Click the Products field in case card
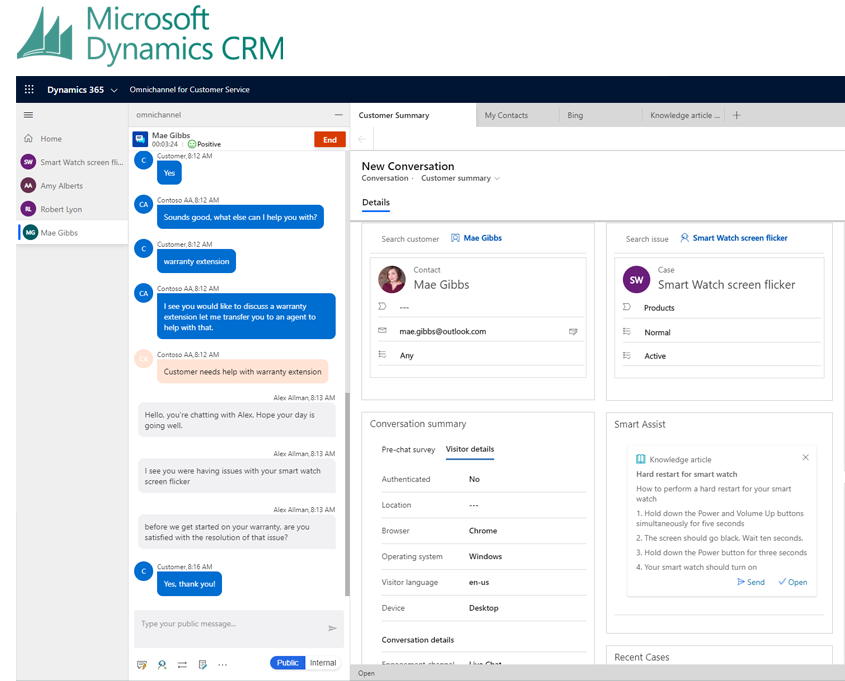This screenshot has width=845, height=681. tap(659, 308)
